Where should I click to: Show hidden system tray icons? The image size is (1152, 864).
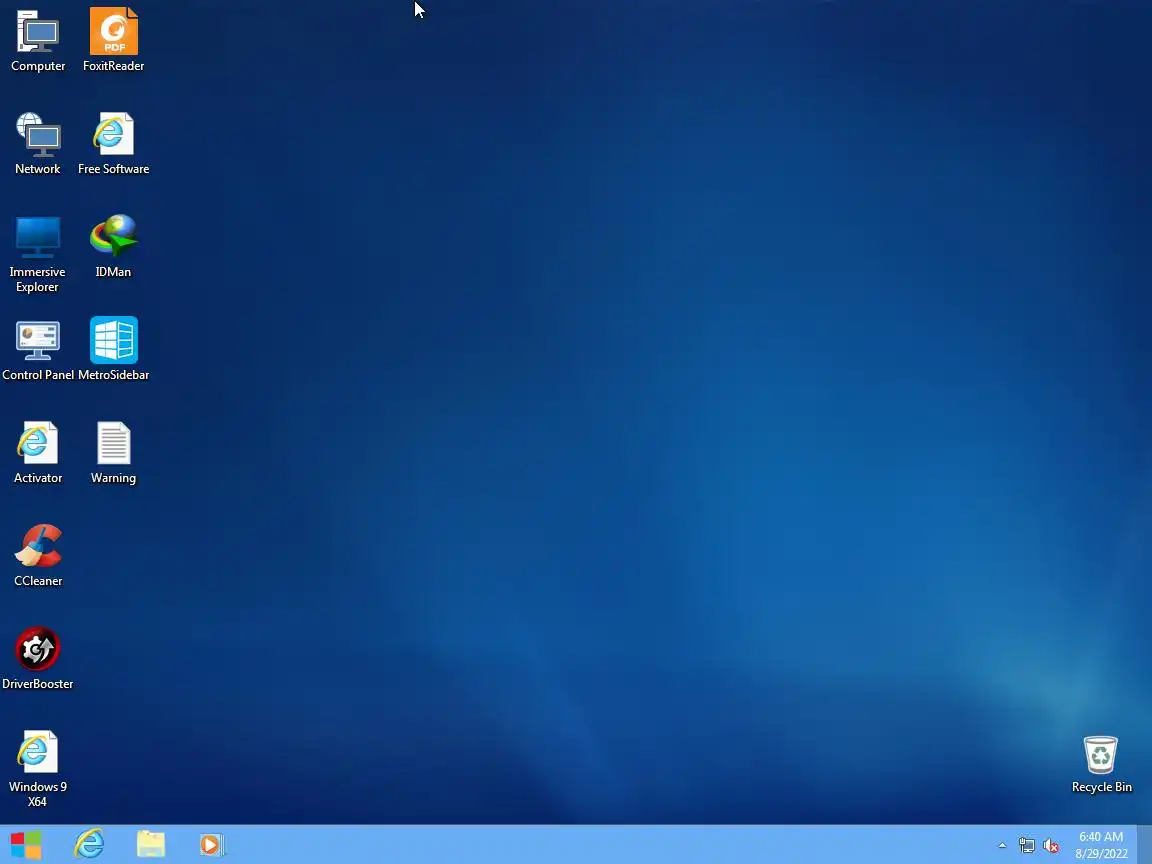[x=1002, y=846]
